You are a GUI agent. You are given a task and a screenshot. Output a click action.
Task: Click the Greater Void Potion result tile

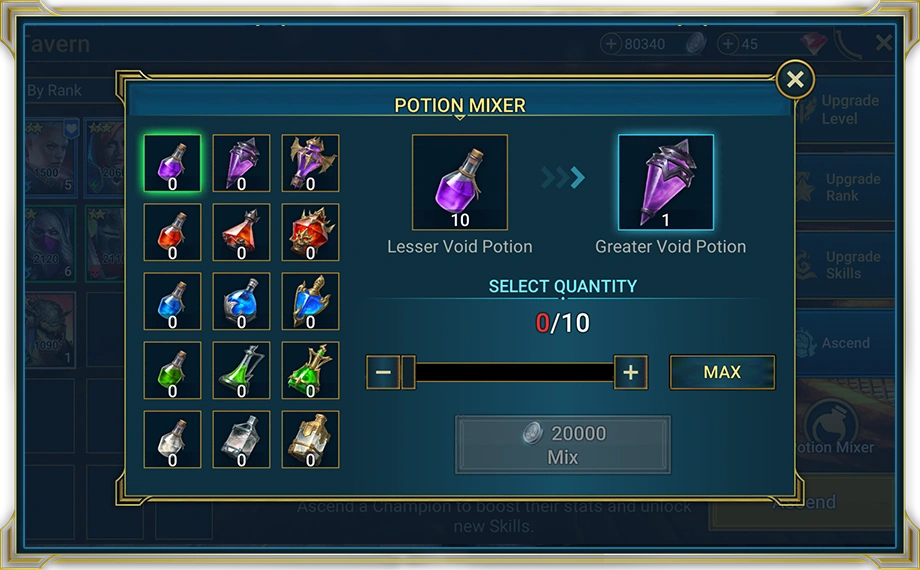(666, 182)
